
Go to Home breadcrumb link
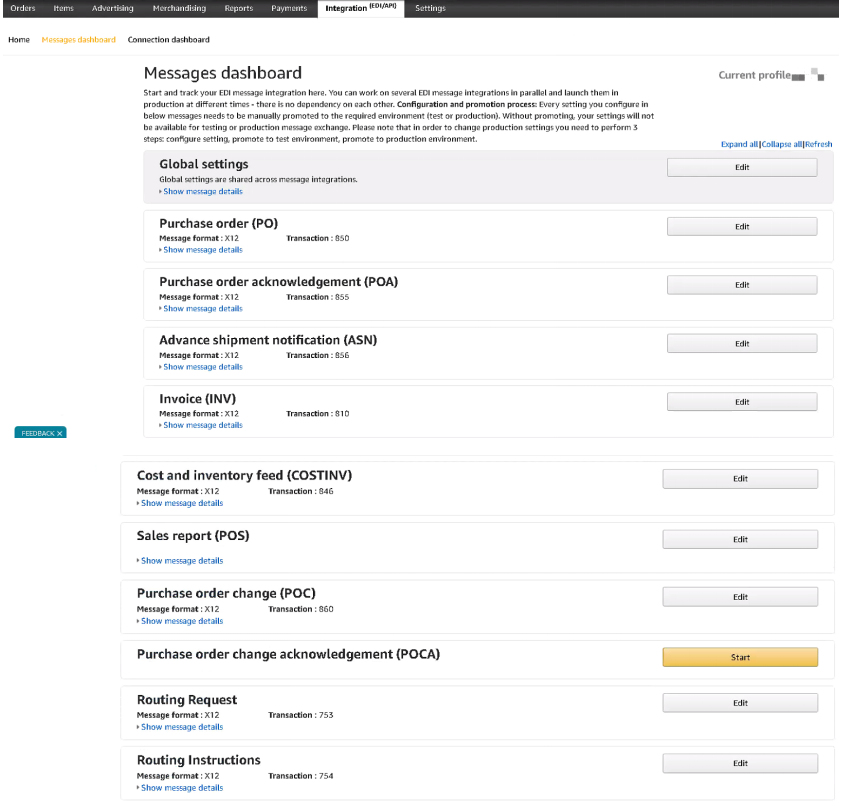click(19, 40)
